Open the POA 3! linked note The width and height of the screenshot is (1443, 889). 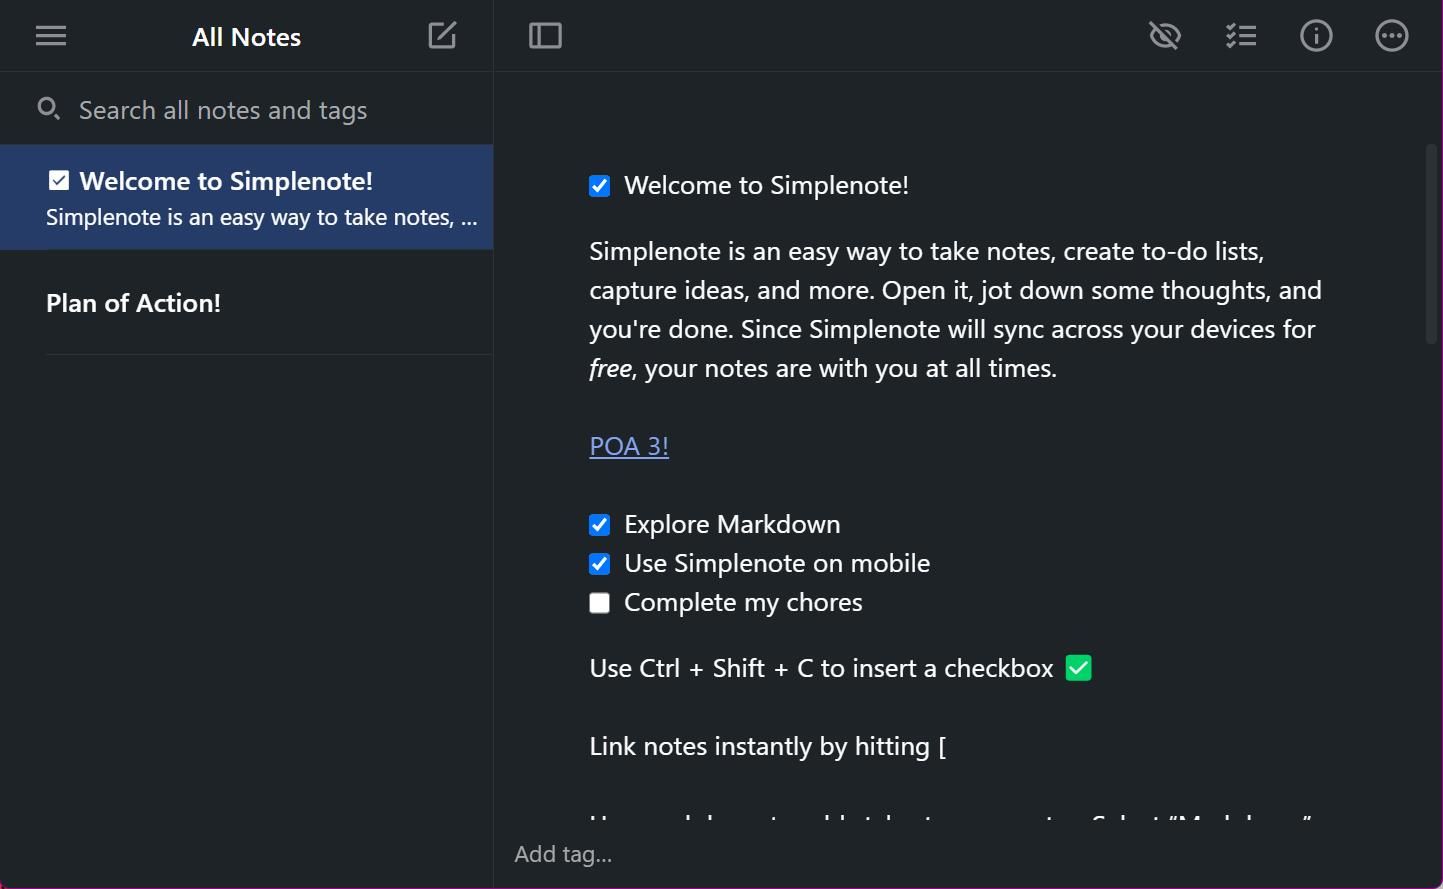click(x=628, y=445)
